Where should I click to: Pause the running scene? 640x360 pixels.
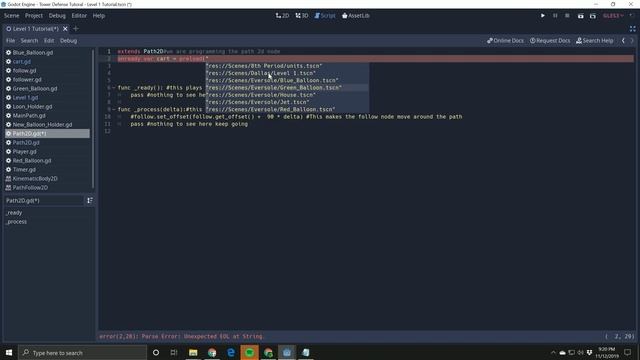555,16
